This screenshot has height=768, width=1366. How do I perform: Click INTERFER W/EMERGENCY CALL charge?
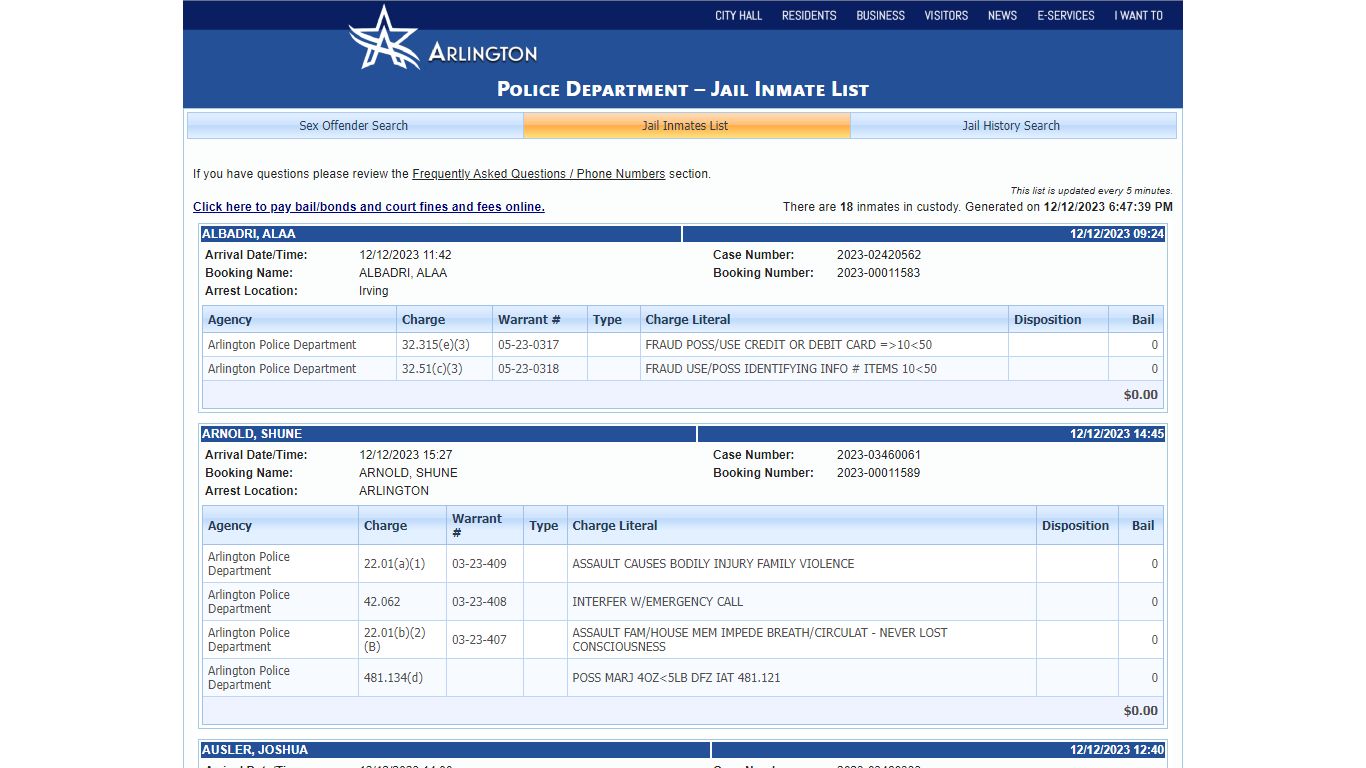point(657,602)
